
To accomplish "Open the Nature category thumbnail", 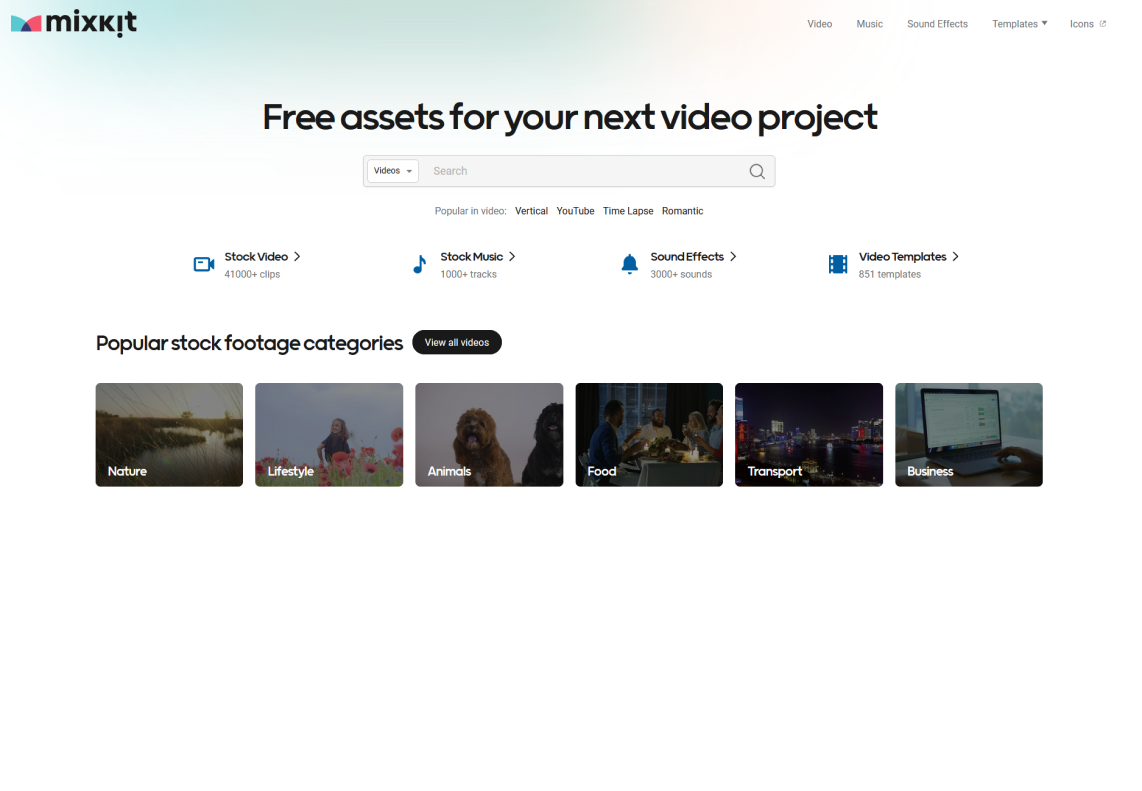I will point(169,435).
